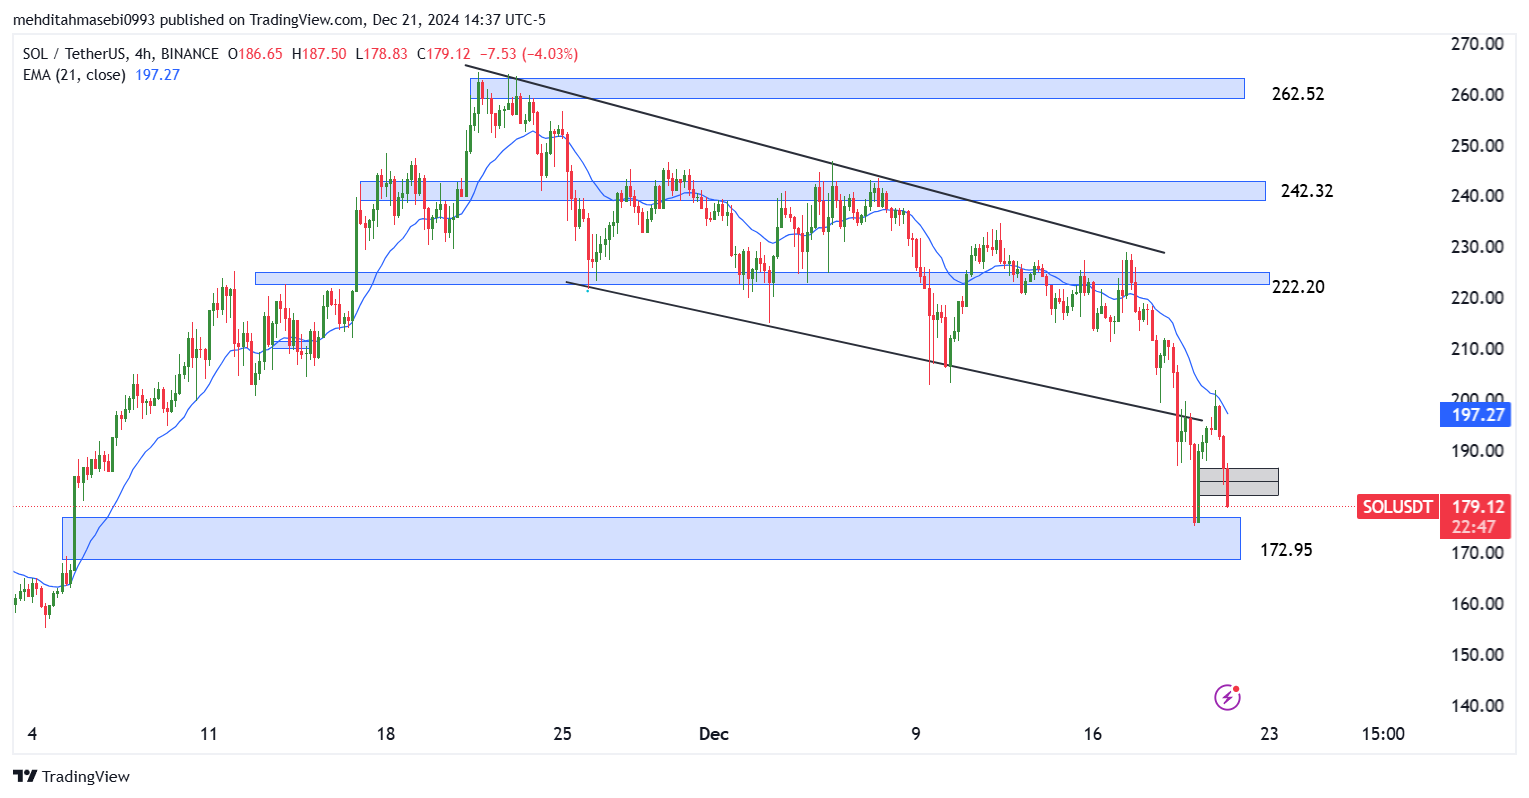This screenshot has width=1529, height=798.
Task: Select the blue zone rectangle near 222.20
Action: [762, 278]
